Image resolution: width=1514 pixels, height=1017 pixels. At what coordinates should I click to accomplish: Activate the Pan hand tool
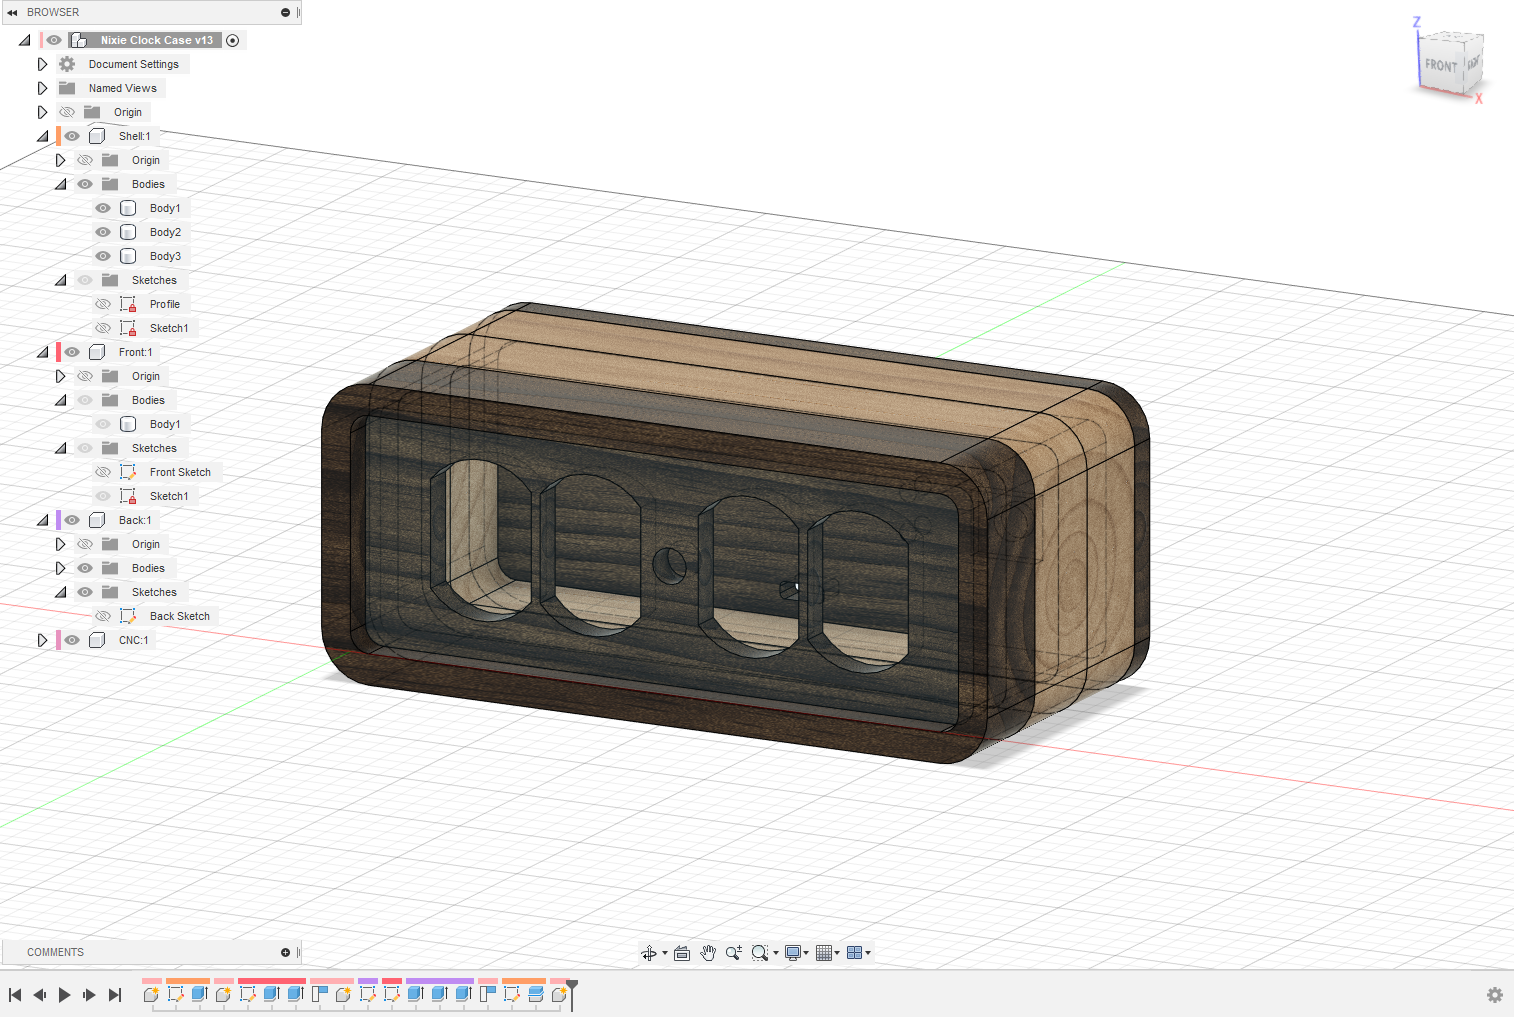(x=708, y=953)
